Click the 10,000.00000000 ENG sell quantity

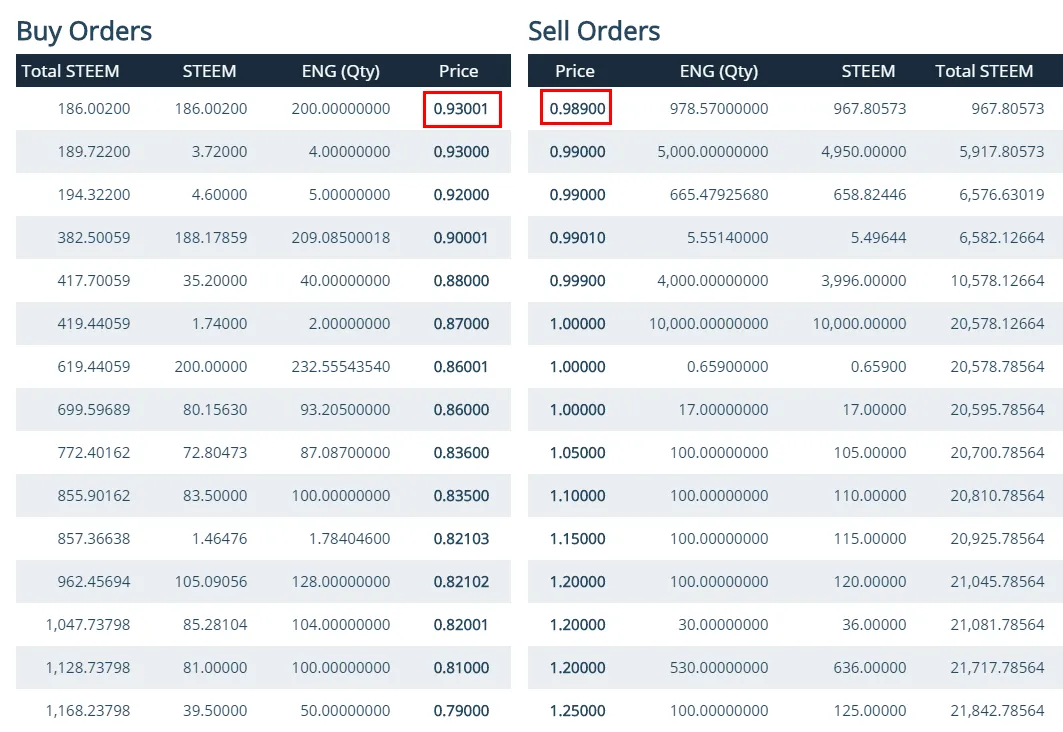pyautogui.click(x=709, y=324)
